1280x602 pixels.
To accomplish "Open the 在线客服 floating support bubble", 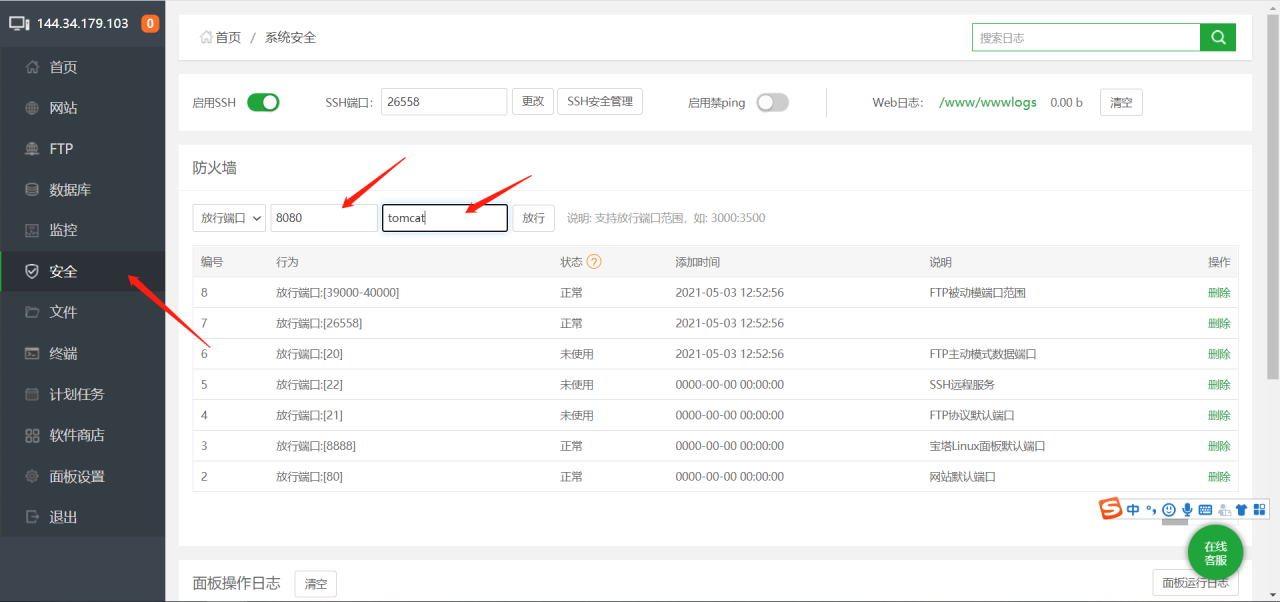I will [x=1215, y=551].
